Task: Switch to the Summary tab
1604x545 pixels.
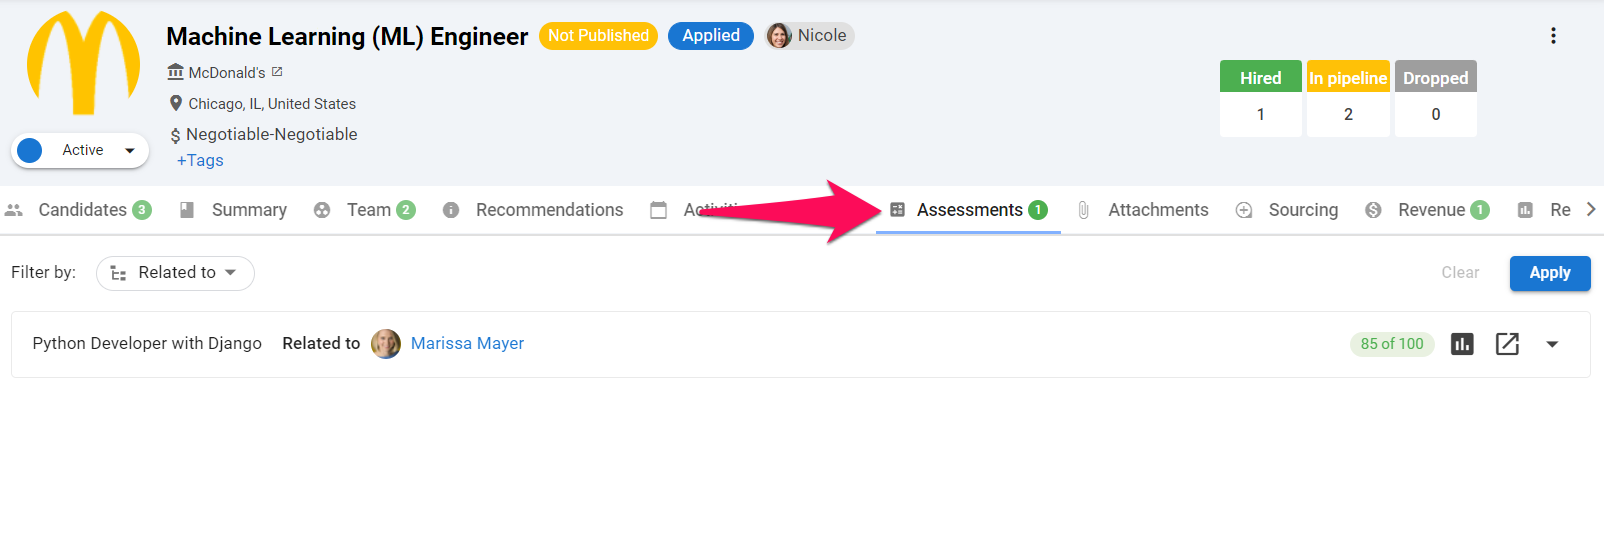Action: click(x=233, y=210)
